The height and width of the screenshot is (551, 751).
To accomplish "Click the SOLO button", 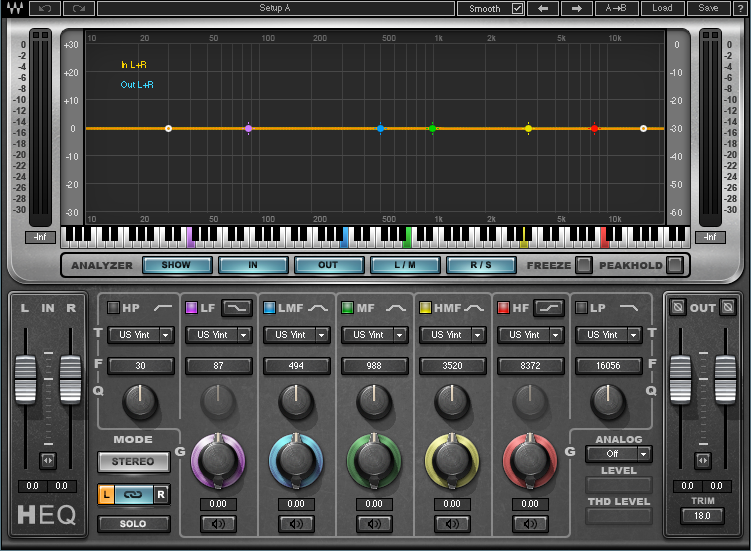I will (x=134, y=524).
